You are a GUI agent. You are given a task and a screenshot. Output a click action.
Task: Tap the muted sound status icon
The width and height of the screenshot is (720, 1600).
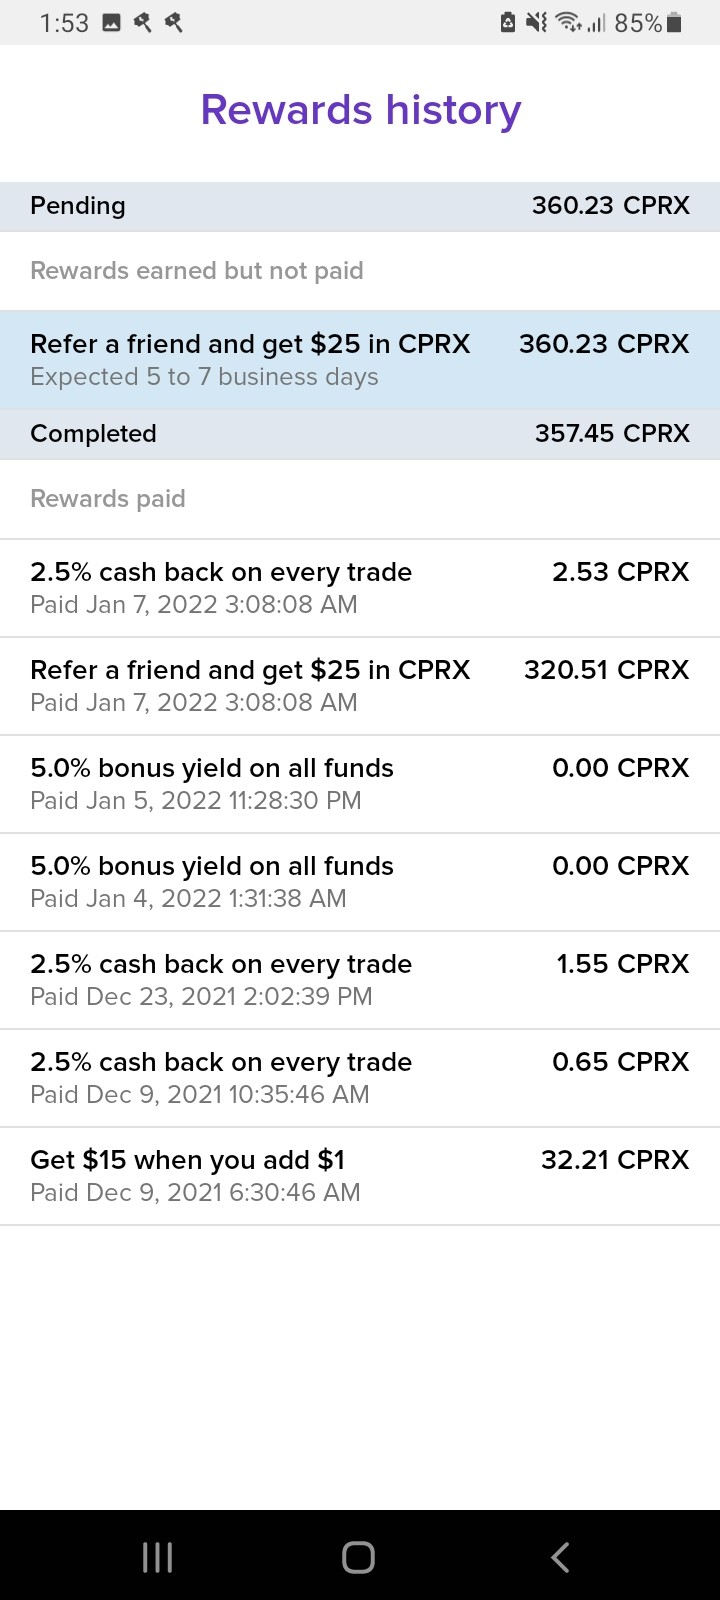point(537,23)
